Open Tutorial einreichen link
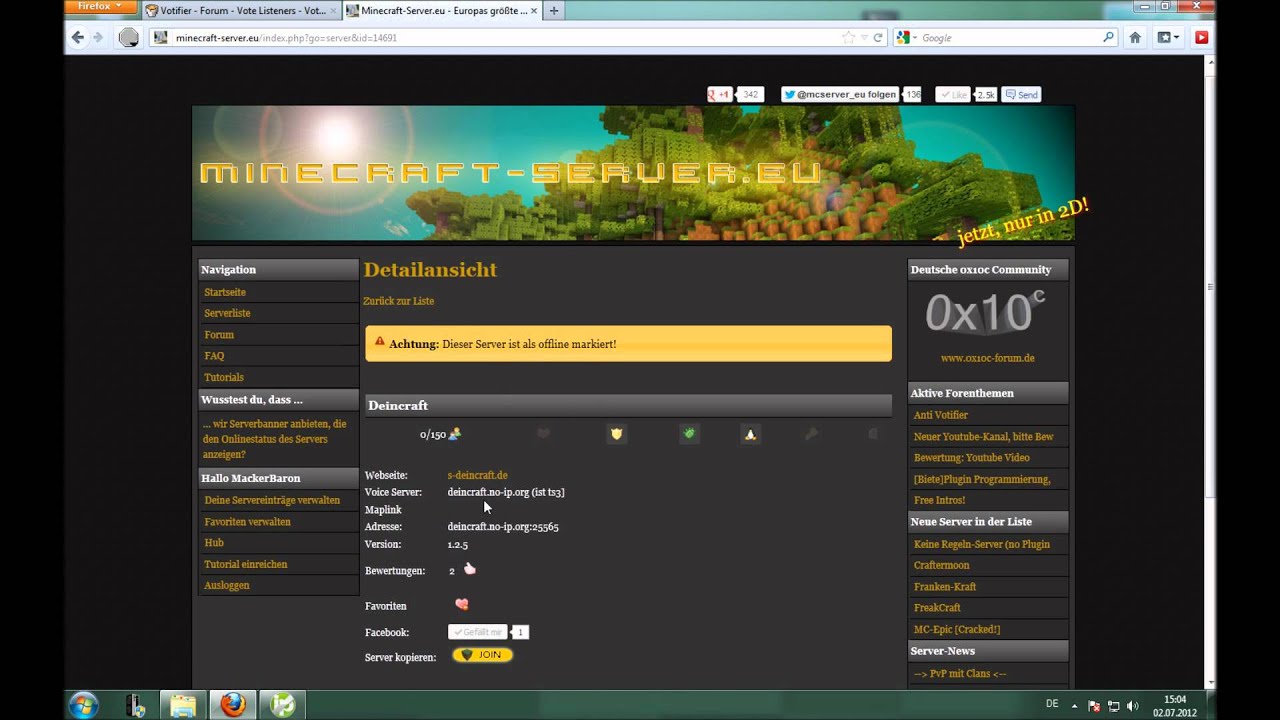 pyautogui.click(x=245, y=564)
